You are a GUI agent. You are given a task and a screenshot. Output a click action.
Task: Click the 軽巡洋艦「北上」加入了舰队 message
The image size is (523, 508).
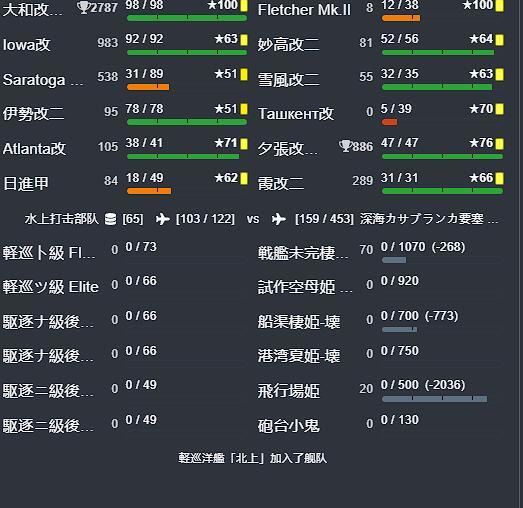pos(252,458)
